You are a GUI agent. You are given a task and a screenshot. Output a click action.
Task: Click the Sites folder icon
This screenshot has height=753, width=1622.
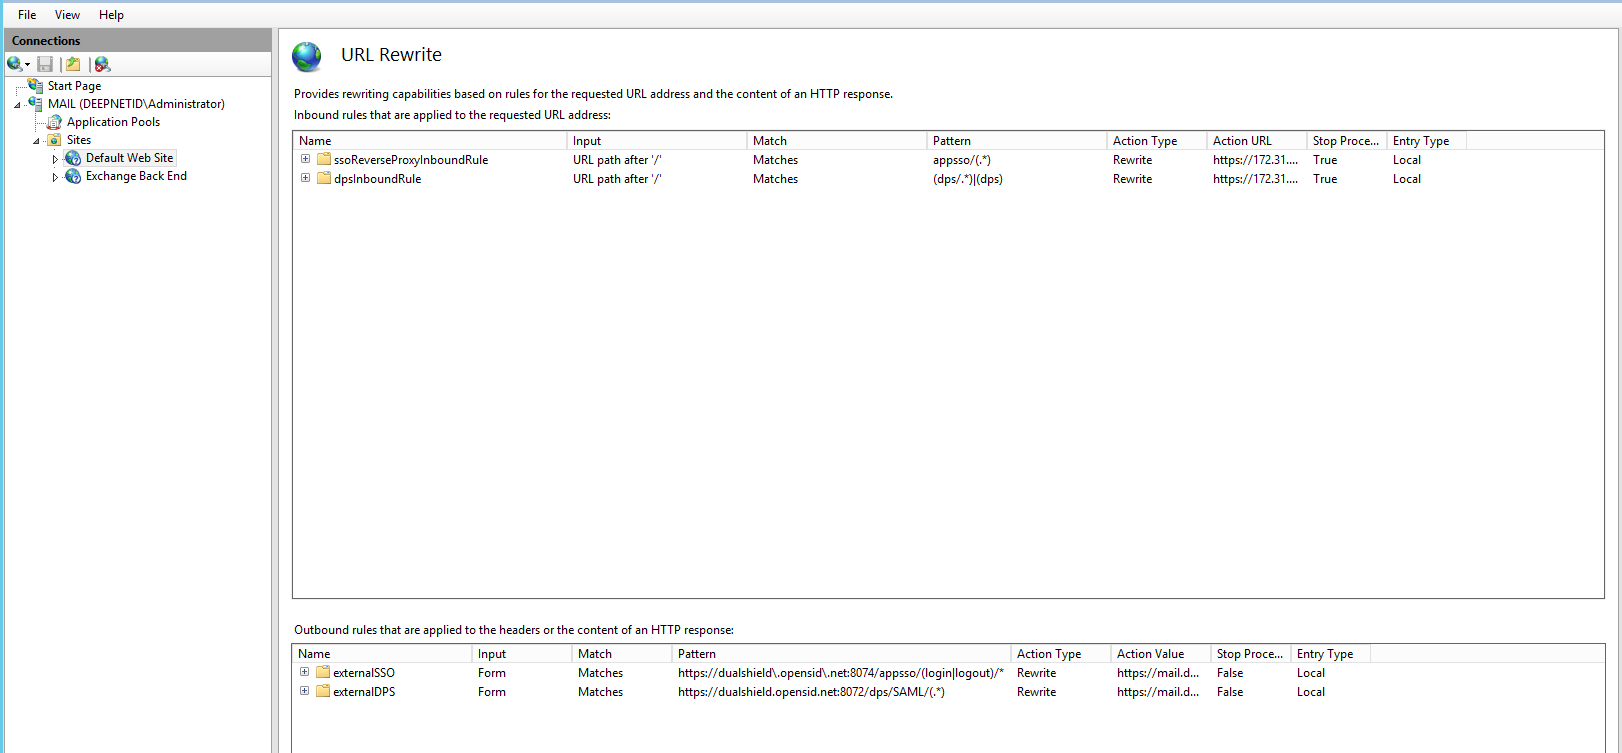point(55,140)
